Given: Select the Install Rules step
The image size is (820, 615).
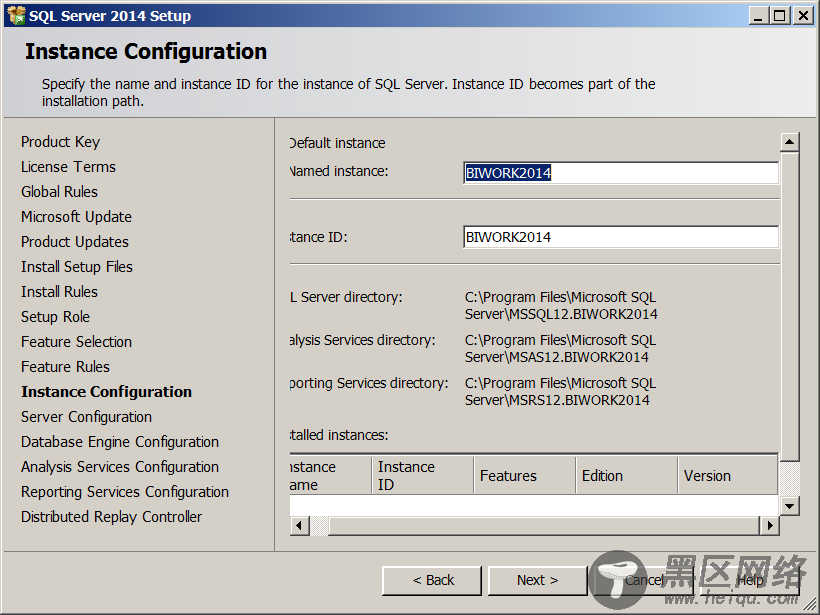Looking at the screenshot, I should (59, 292).
